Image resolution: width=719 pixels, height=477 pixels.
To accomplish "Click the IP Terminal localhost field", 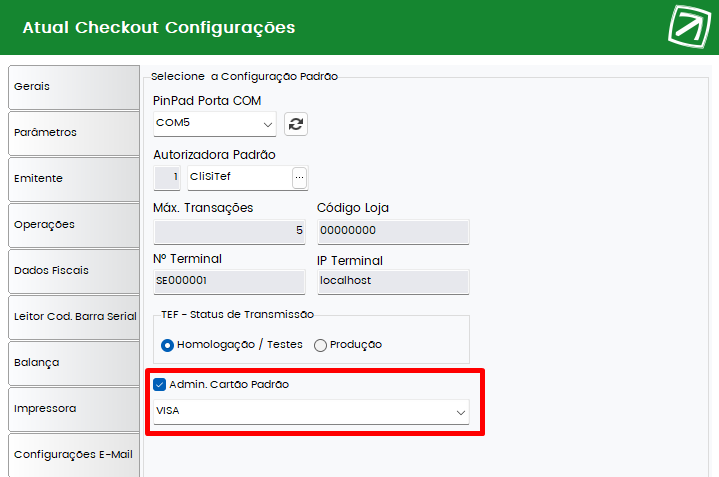I will coord(393,282).
